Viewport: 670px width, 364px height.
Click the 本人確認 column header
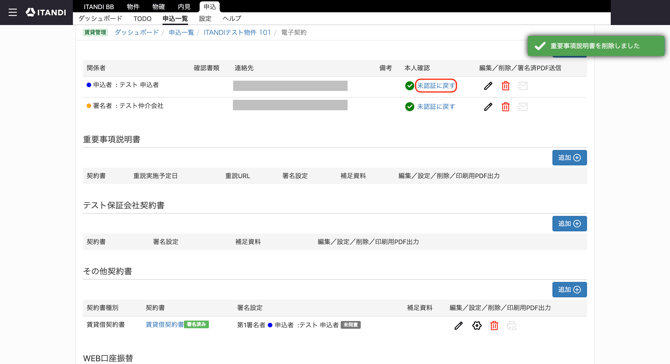417,68
